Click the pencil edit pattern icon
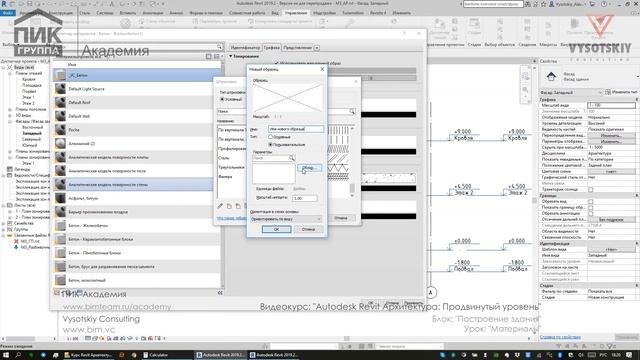Screen dimensions: 640x360 coord(220,206)
